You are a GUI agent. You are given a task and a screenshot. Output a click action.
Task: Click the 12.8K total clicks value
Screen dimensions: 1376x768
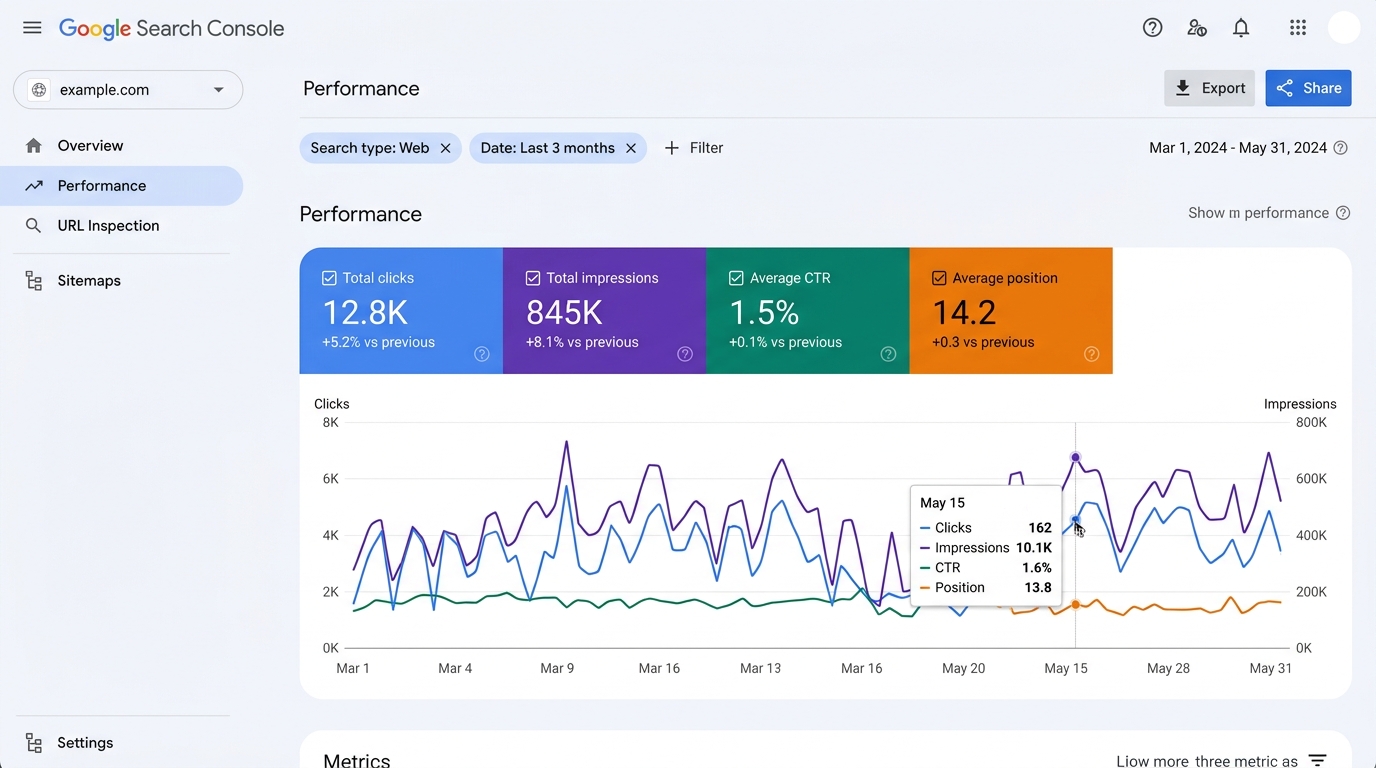pos(365,313)
